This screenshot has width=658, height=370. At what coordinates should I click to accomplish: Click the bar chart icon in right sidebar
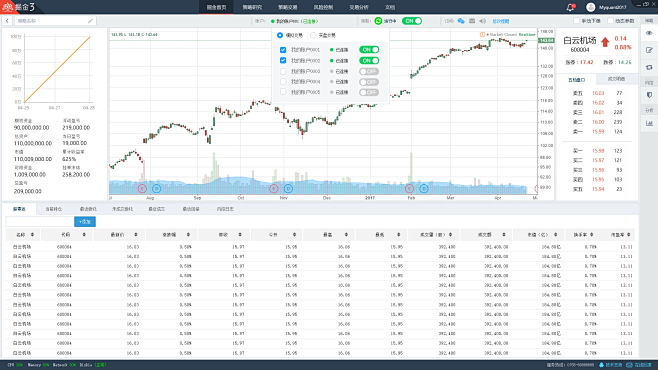[x=649, y=123]
